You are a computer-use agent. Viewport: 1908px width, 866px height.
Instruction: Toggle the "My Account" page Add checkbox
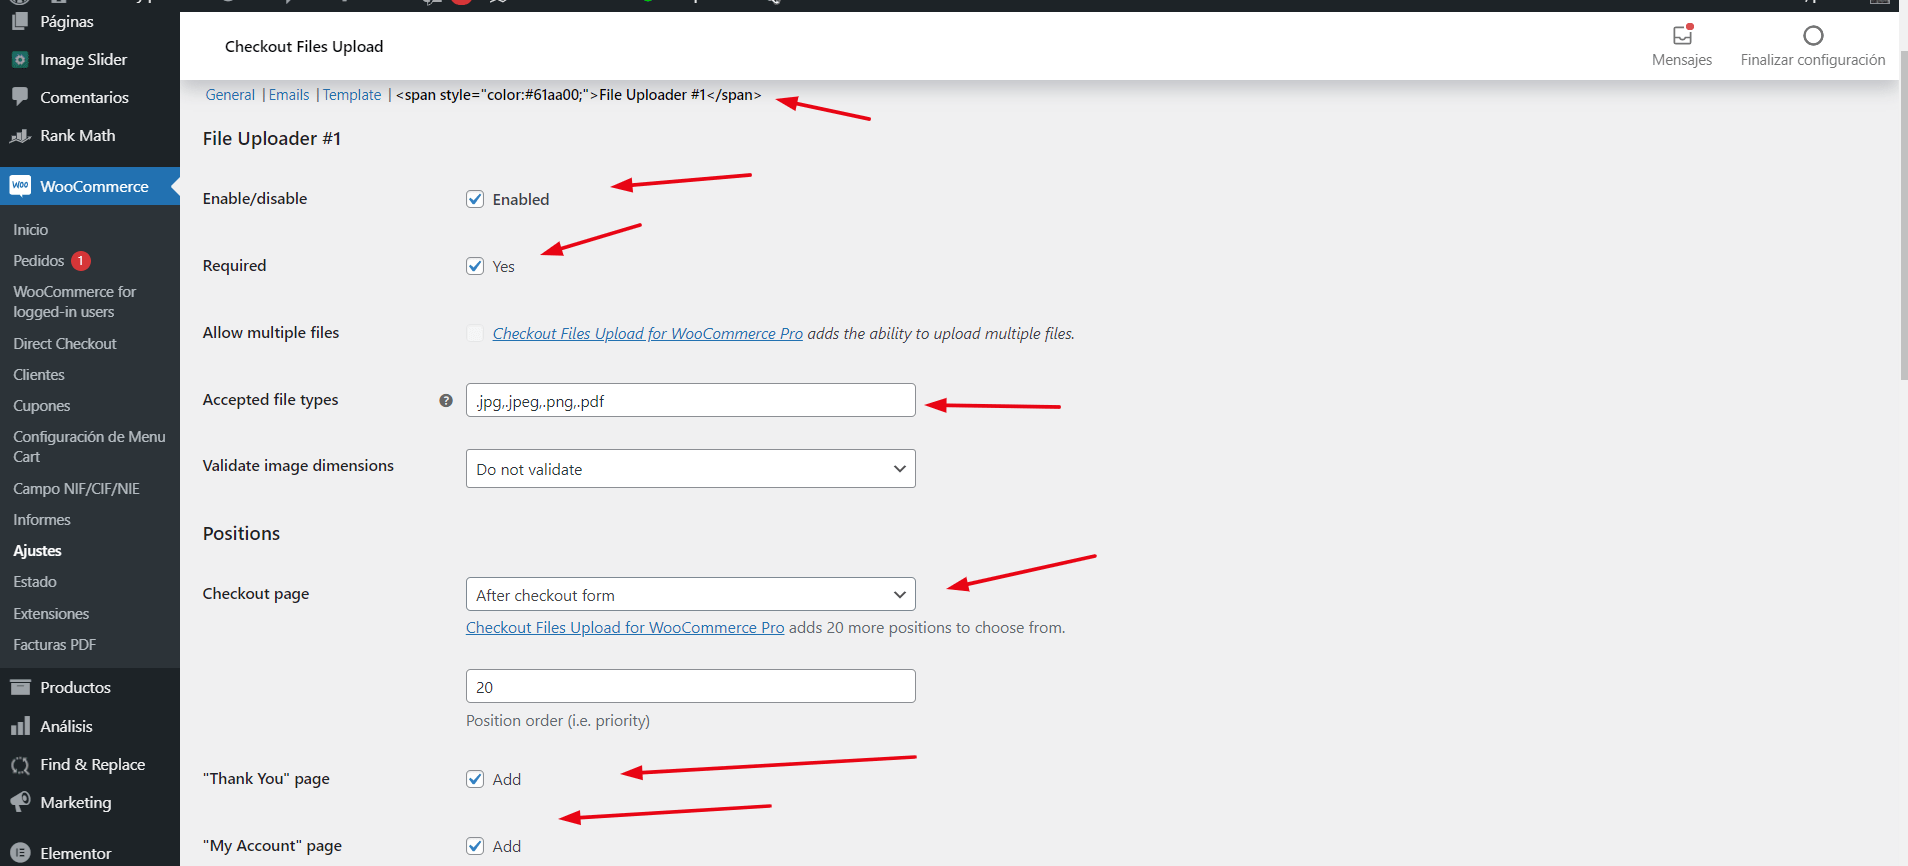[x=475, y=846]
